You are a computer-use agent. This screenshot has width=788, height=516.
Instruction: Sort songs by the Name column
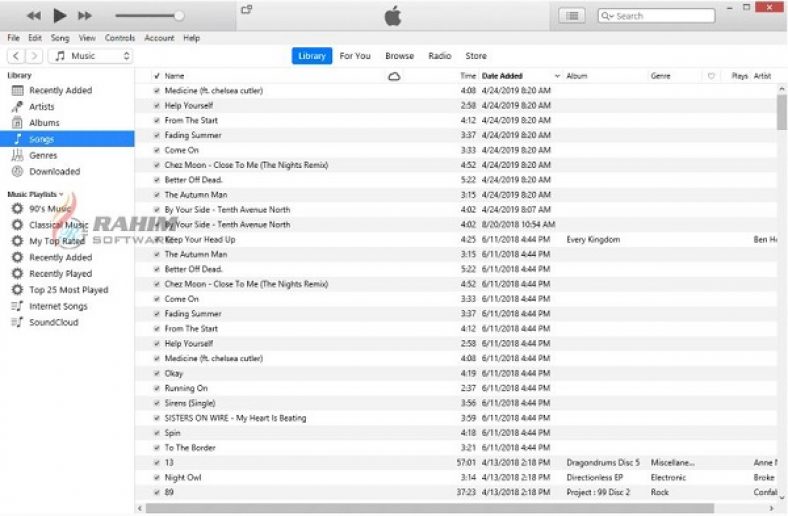click(174, 76)
